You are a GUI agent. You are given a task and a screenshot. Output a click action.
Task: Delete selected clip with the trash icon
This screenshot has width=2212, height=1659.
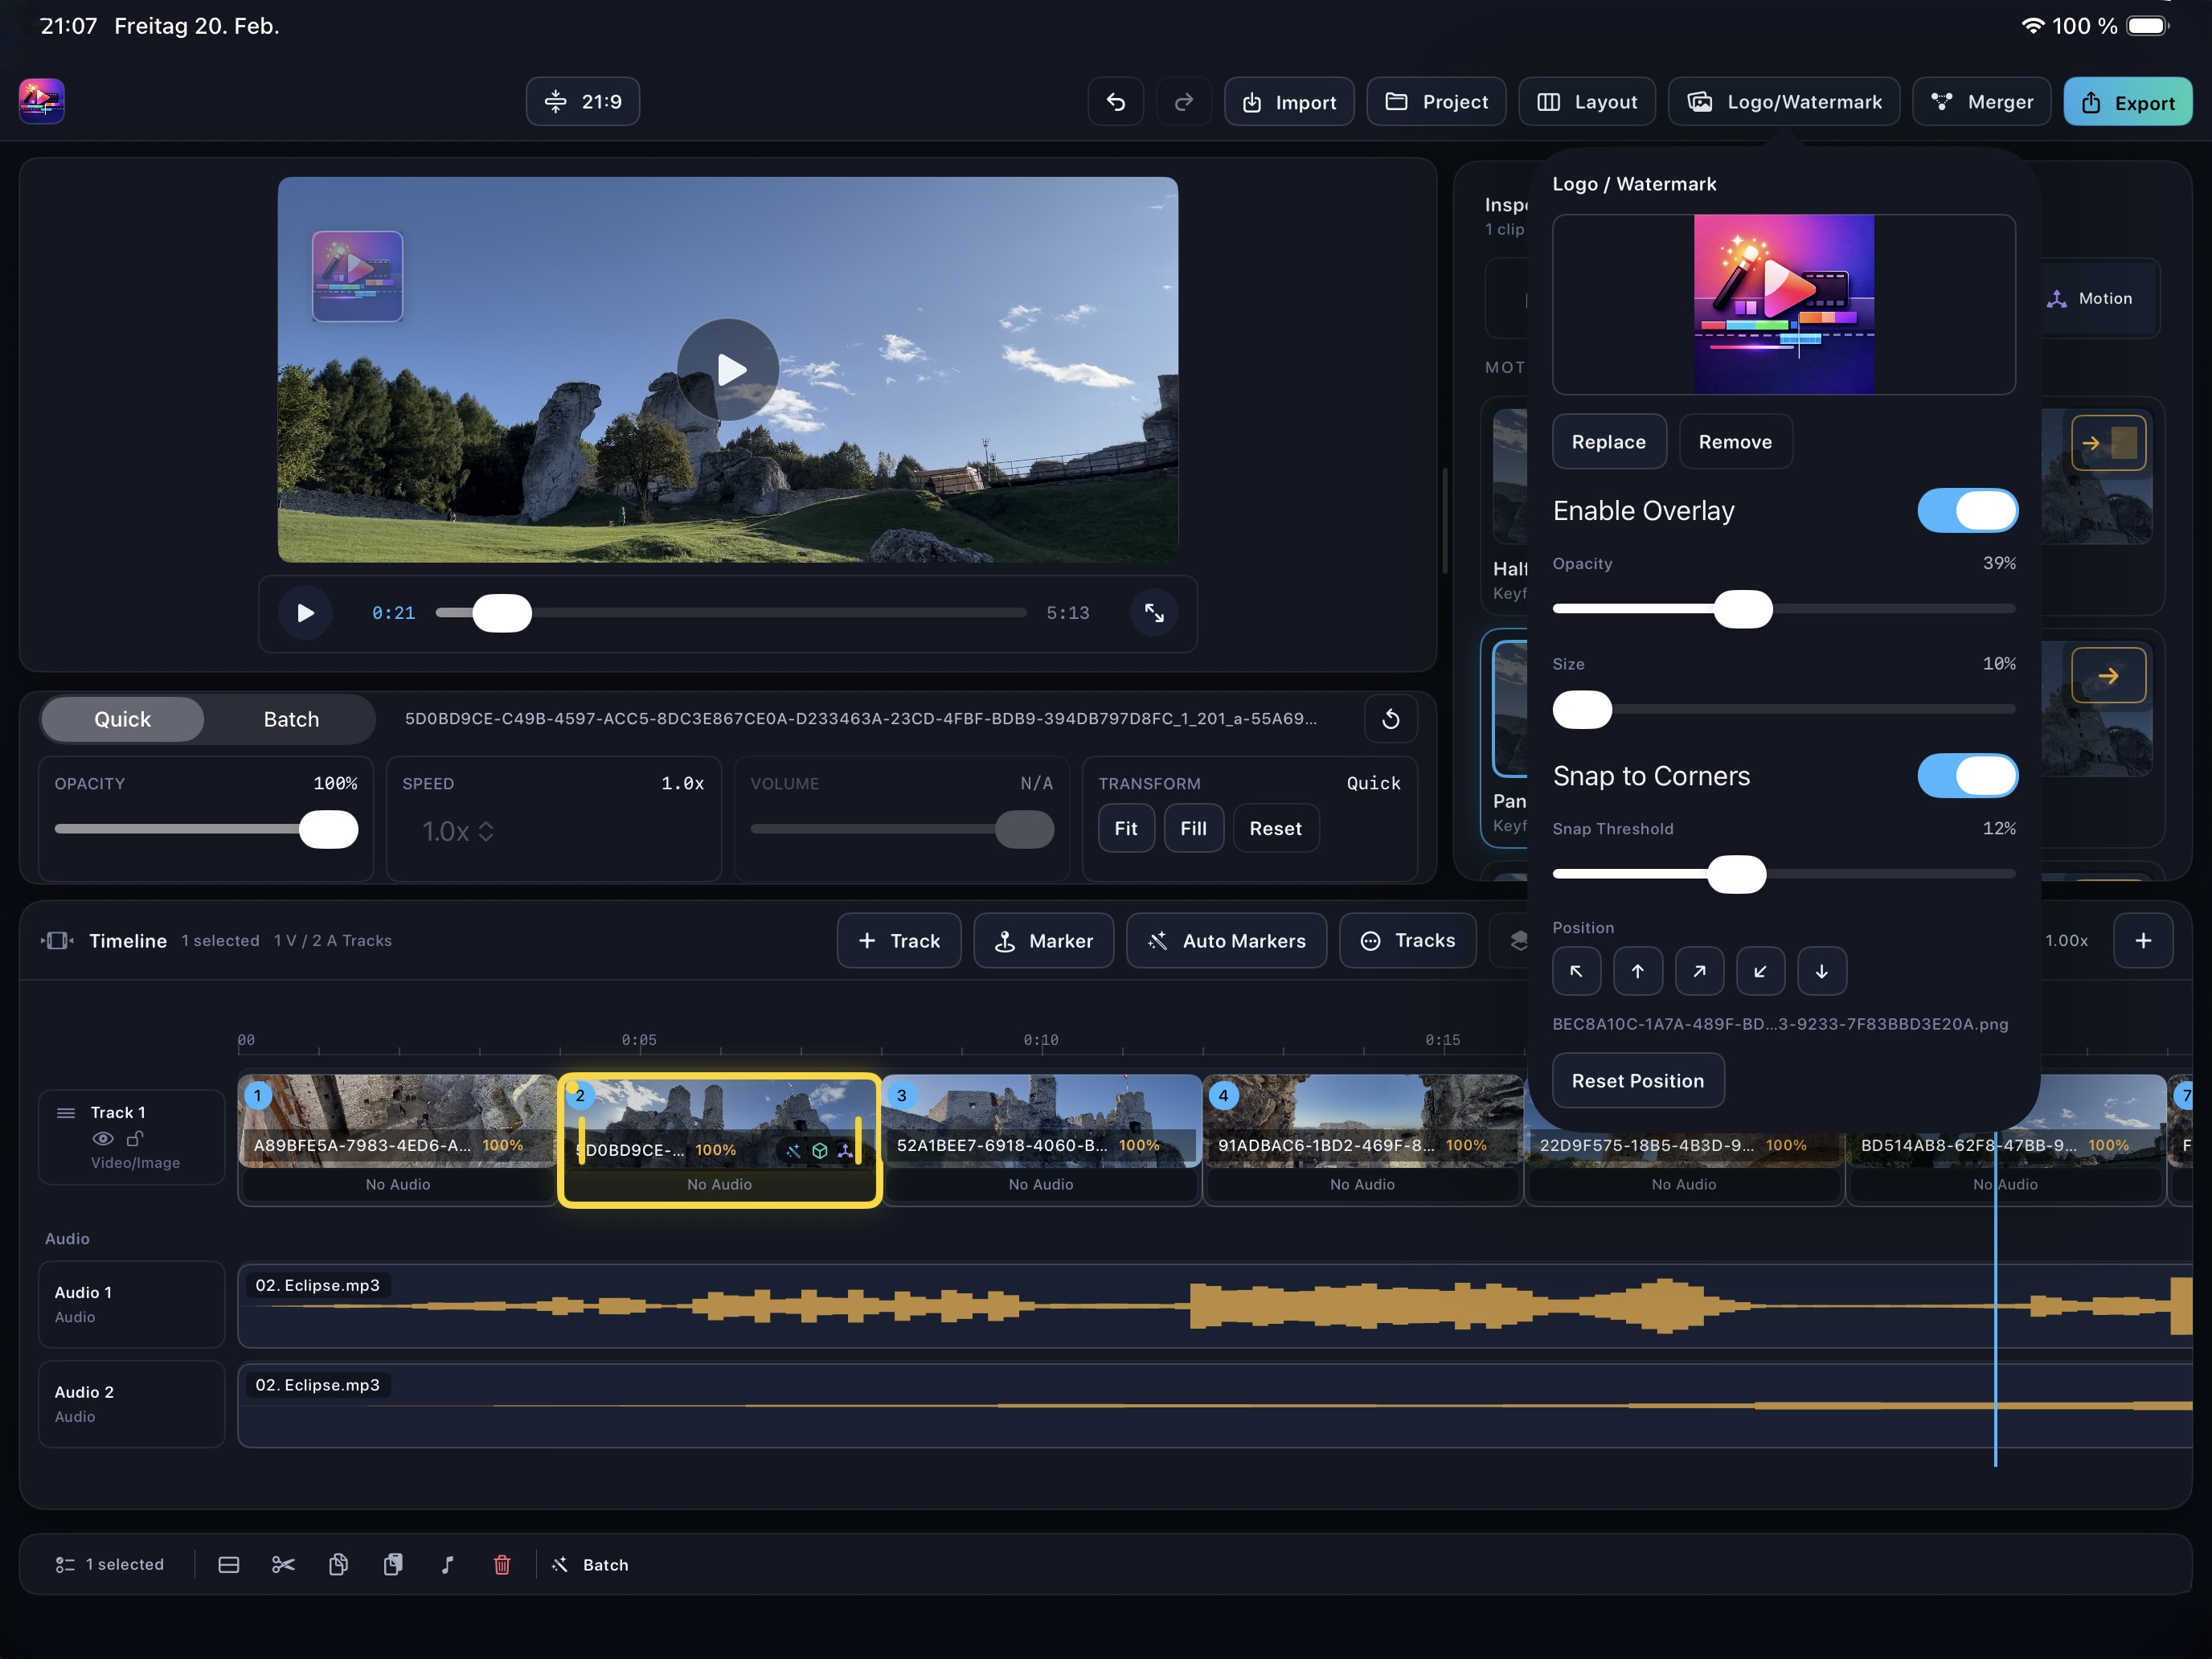click(x=503, y=1564)
